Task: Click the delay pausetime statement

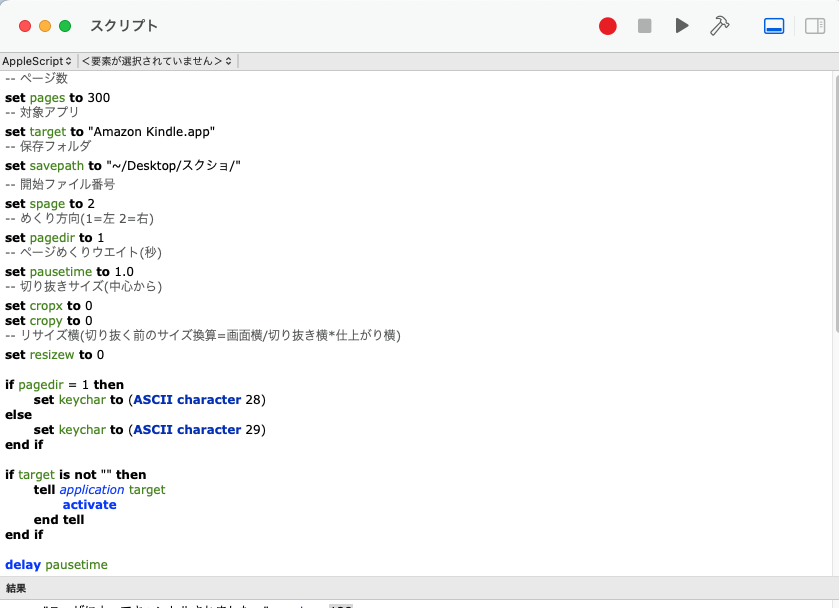Action: tap(55, 564)
